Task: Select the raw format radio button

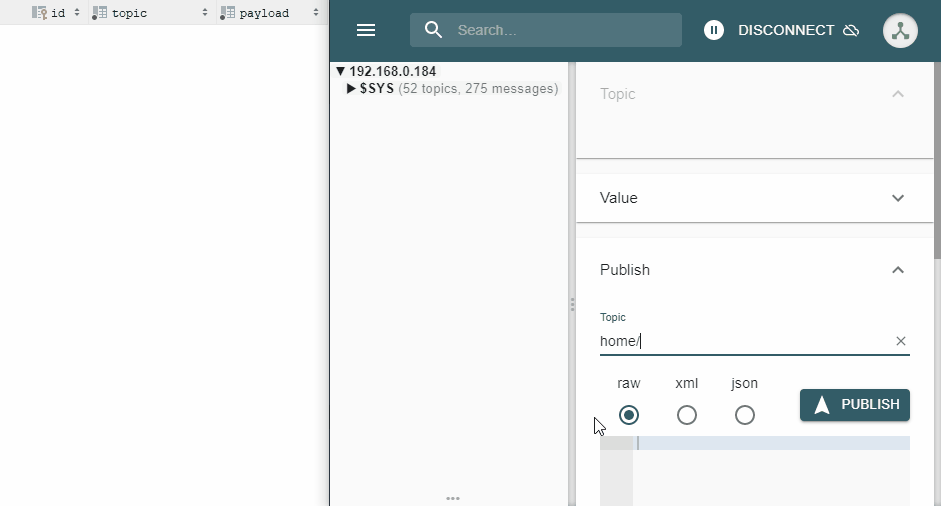Action: pos(629,415)
